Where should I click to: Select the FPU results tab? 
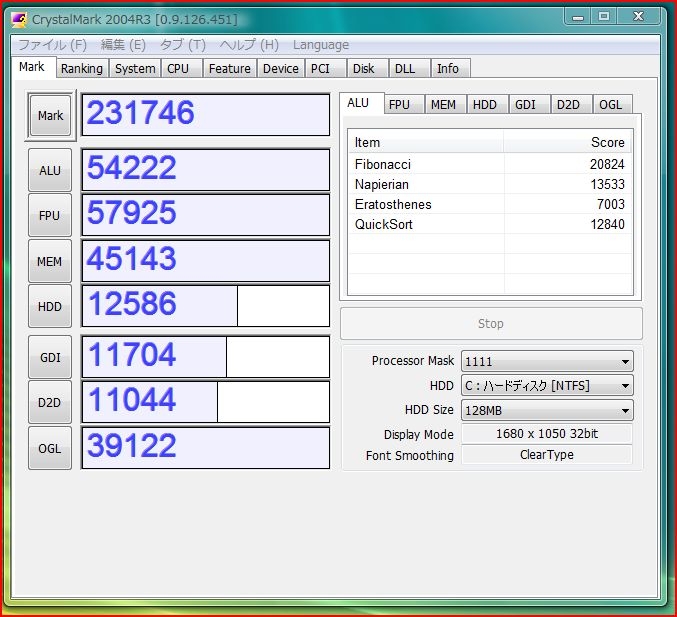coord(399,105)
